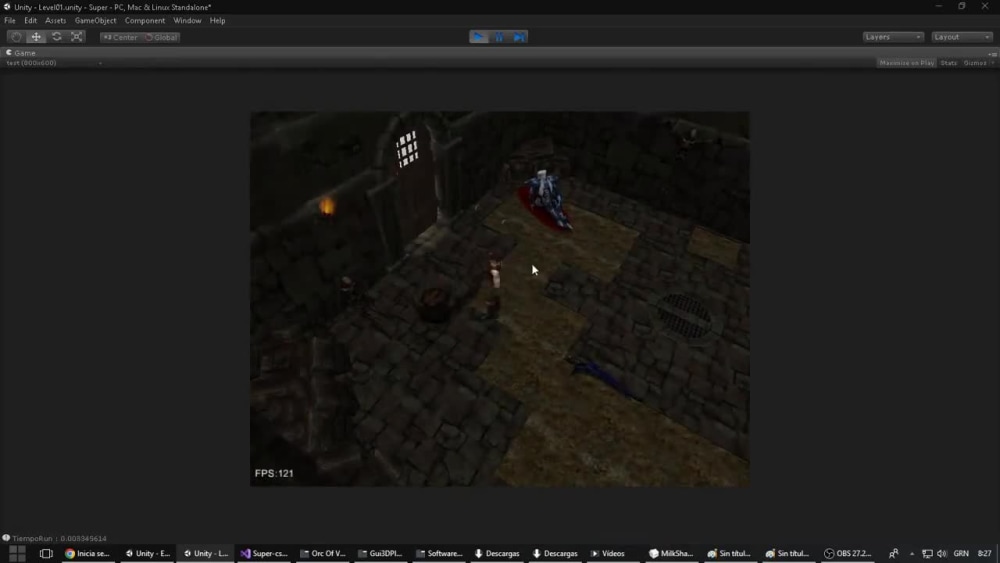Open the Component menu
This screenshot has height=563, width=1000.
point(145,20)
